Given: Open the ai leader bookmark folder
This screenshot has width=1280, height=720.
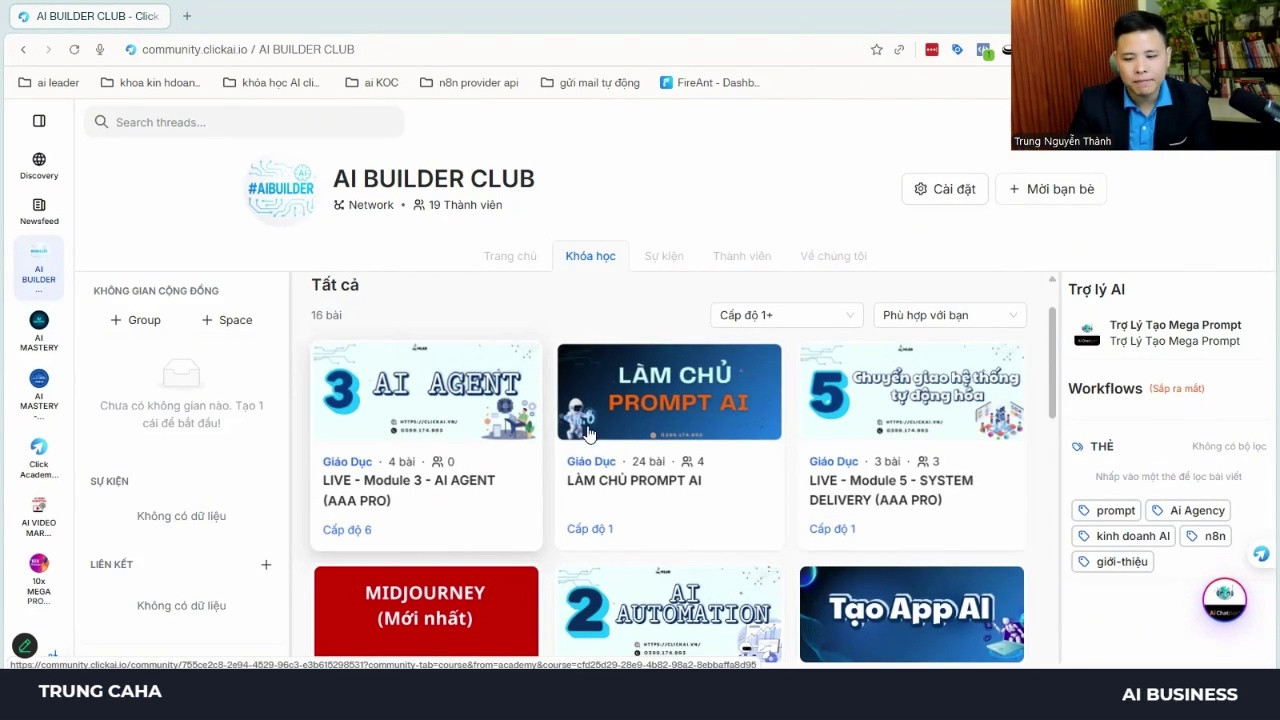Looking at the screenshot, I should point(49,82).
